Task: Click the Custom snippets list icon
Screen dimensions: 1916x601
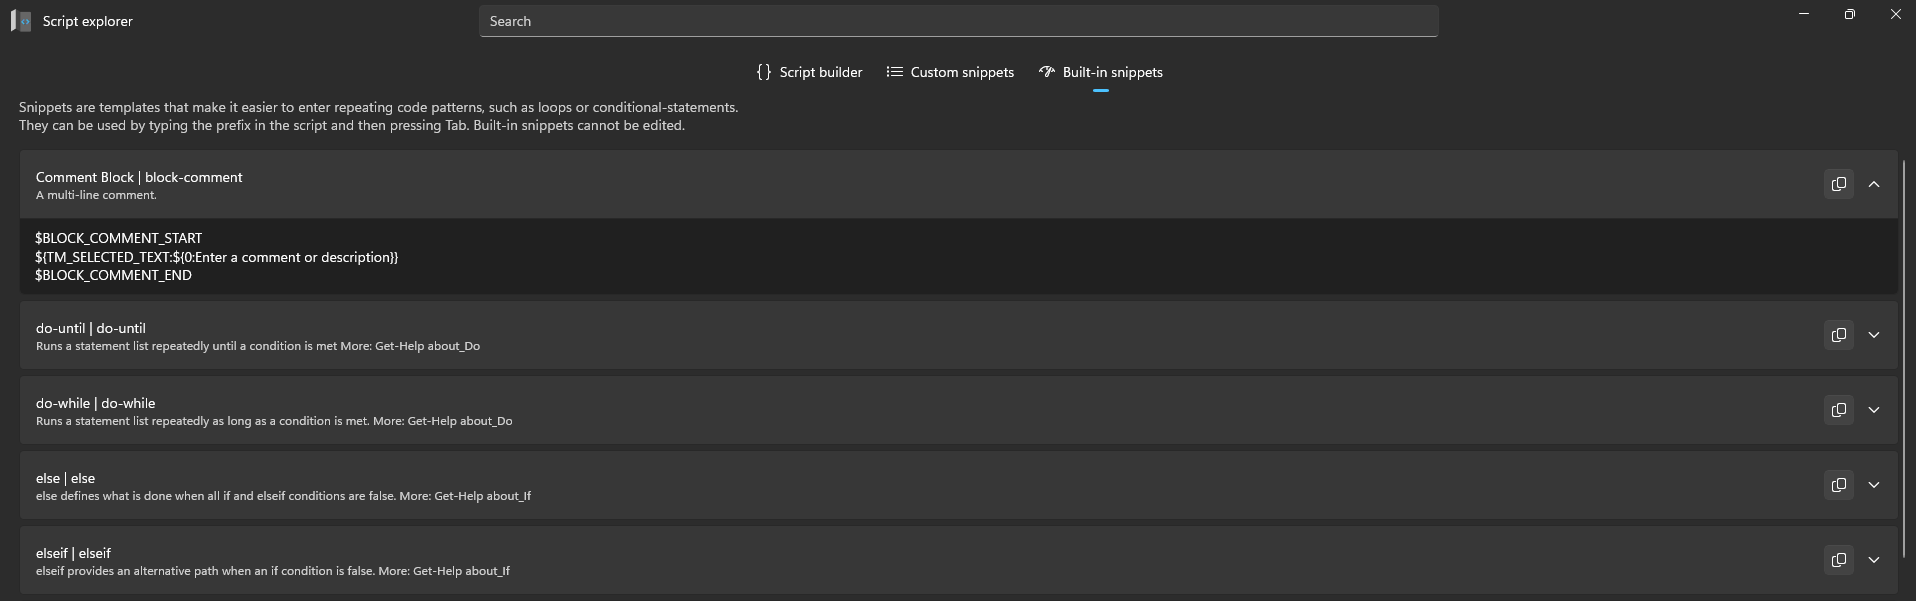Action: tap(894, 72)
